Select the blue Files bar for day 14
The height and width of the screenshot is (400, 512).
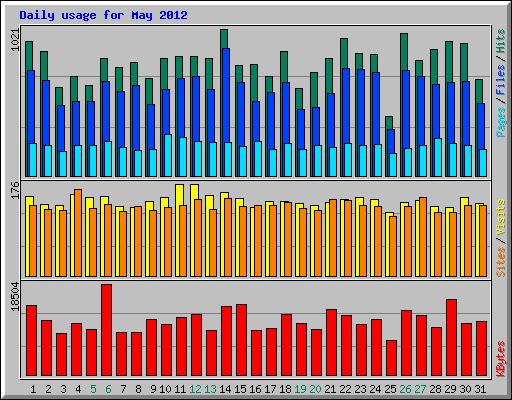pyautogui.click(x=226, y=95)
